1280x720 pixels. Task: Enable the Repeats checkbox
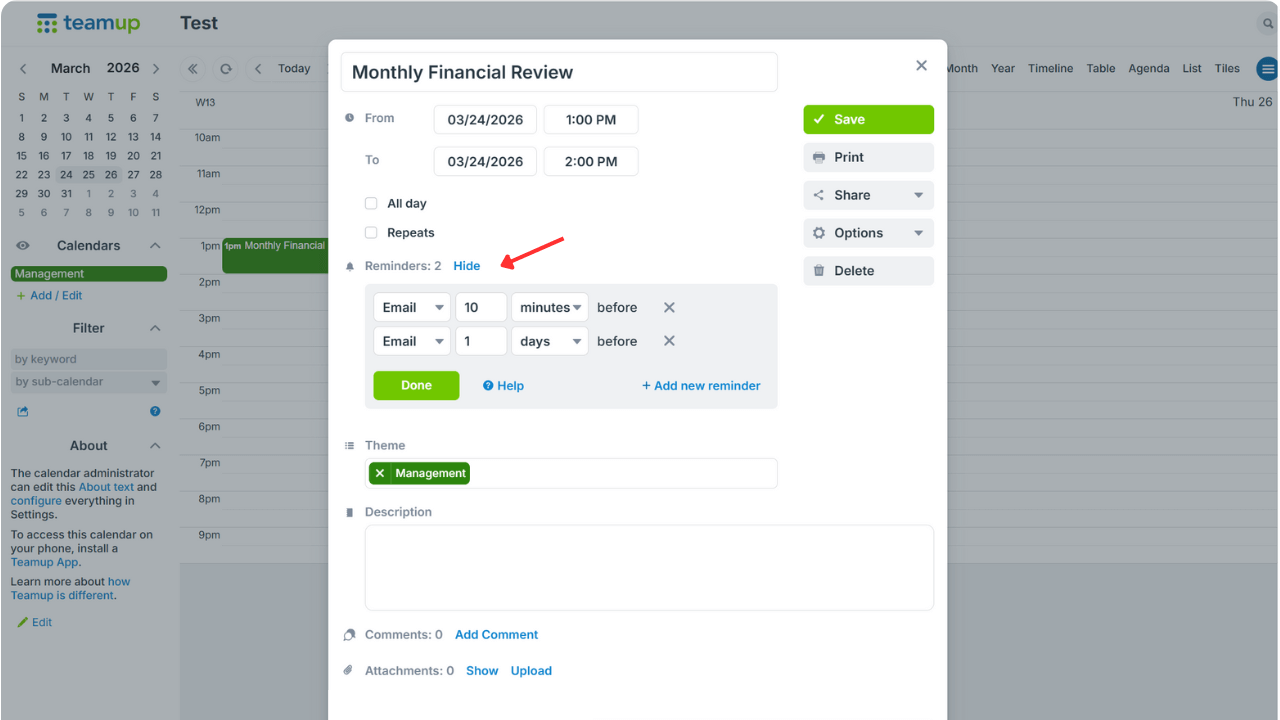pos(371,233)
